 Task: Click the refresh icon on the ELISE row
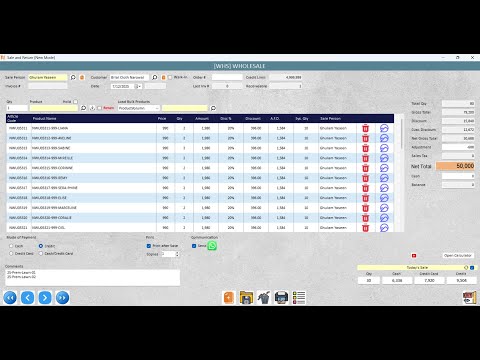[x=384, y=198]
